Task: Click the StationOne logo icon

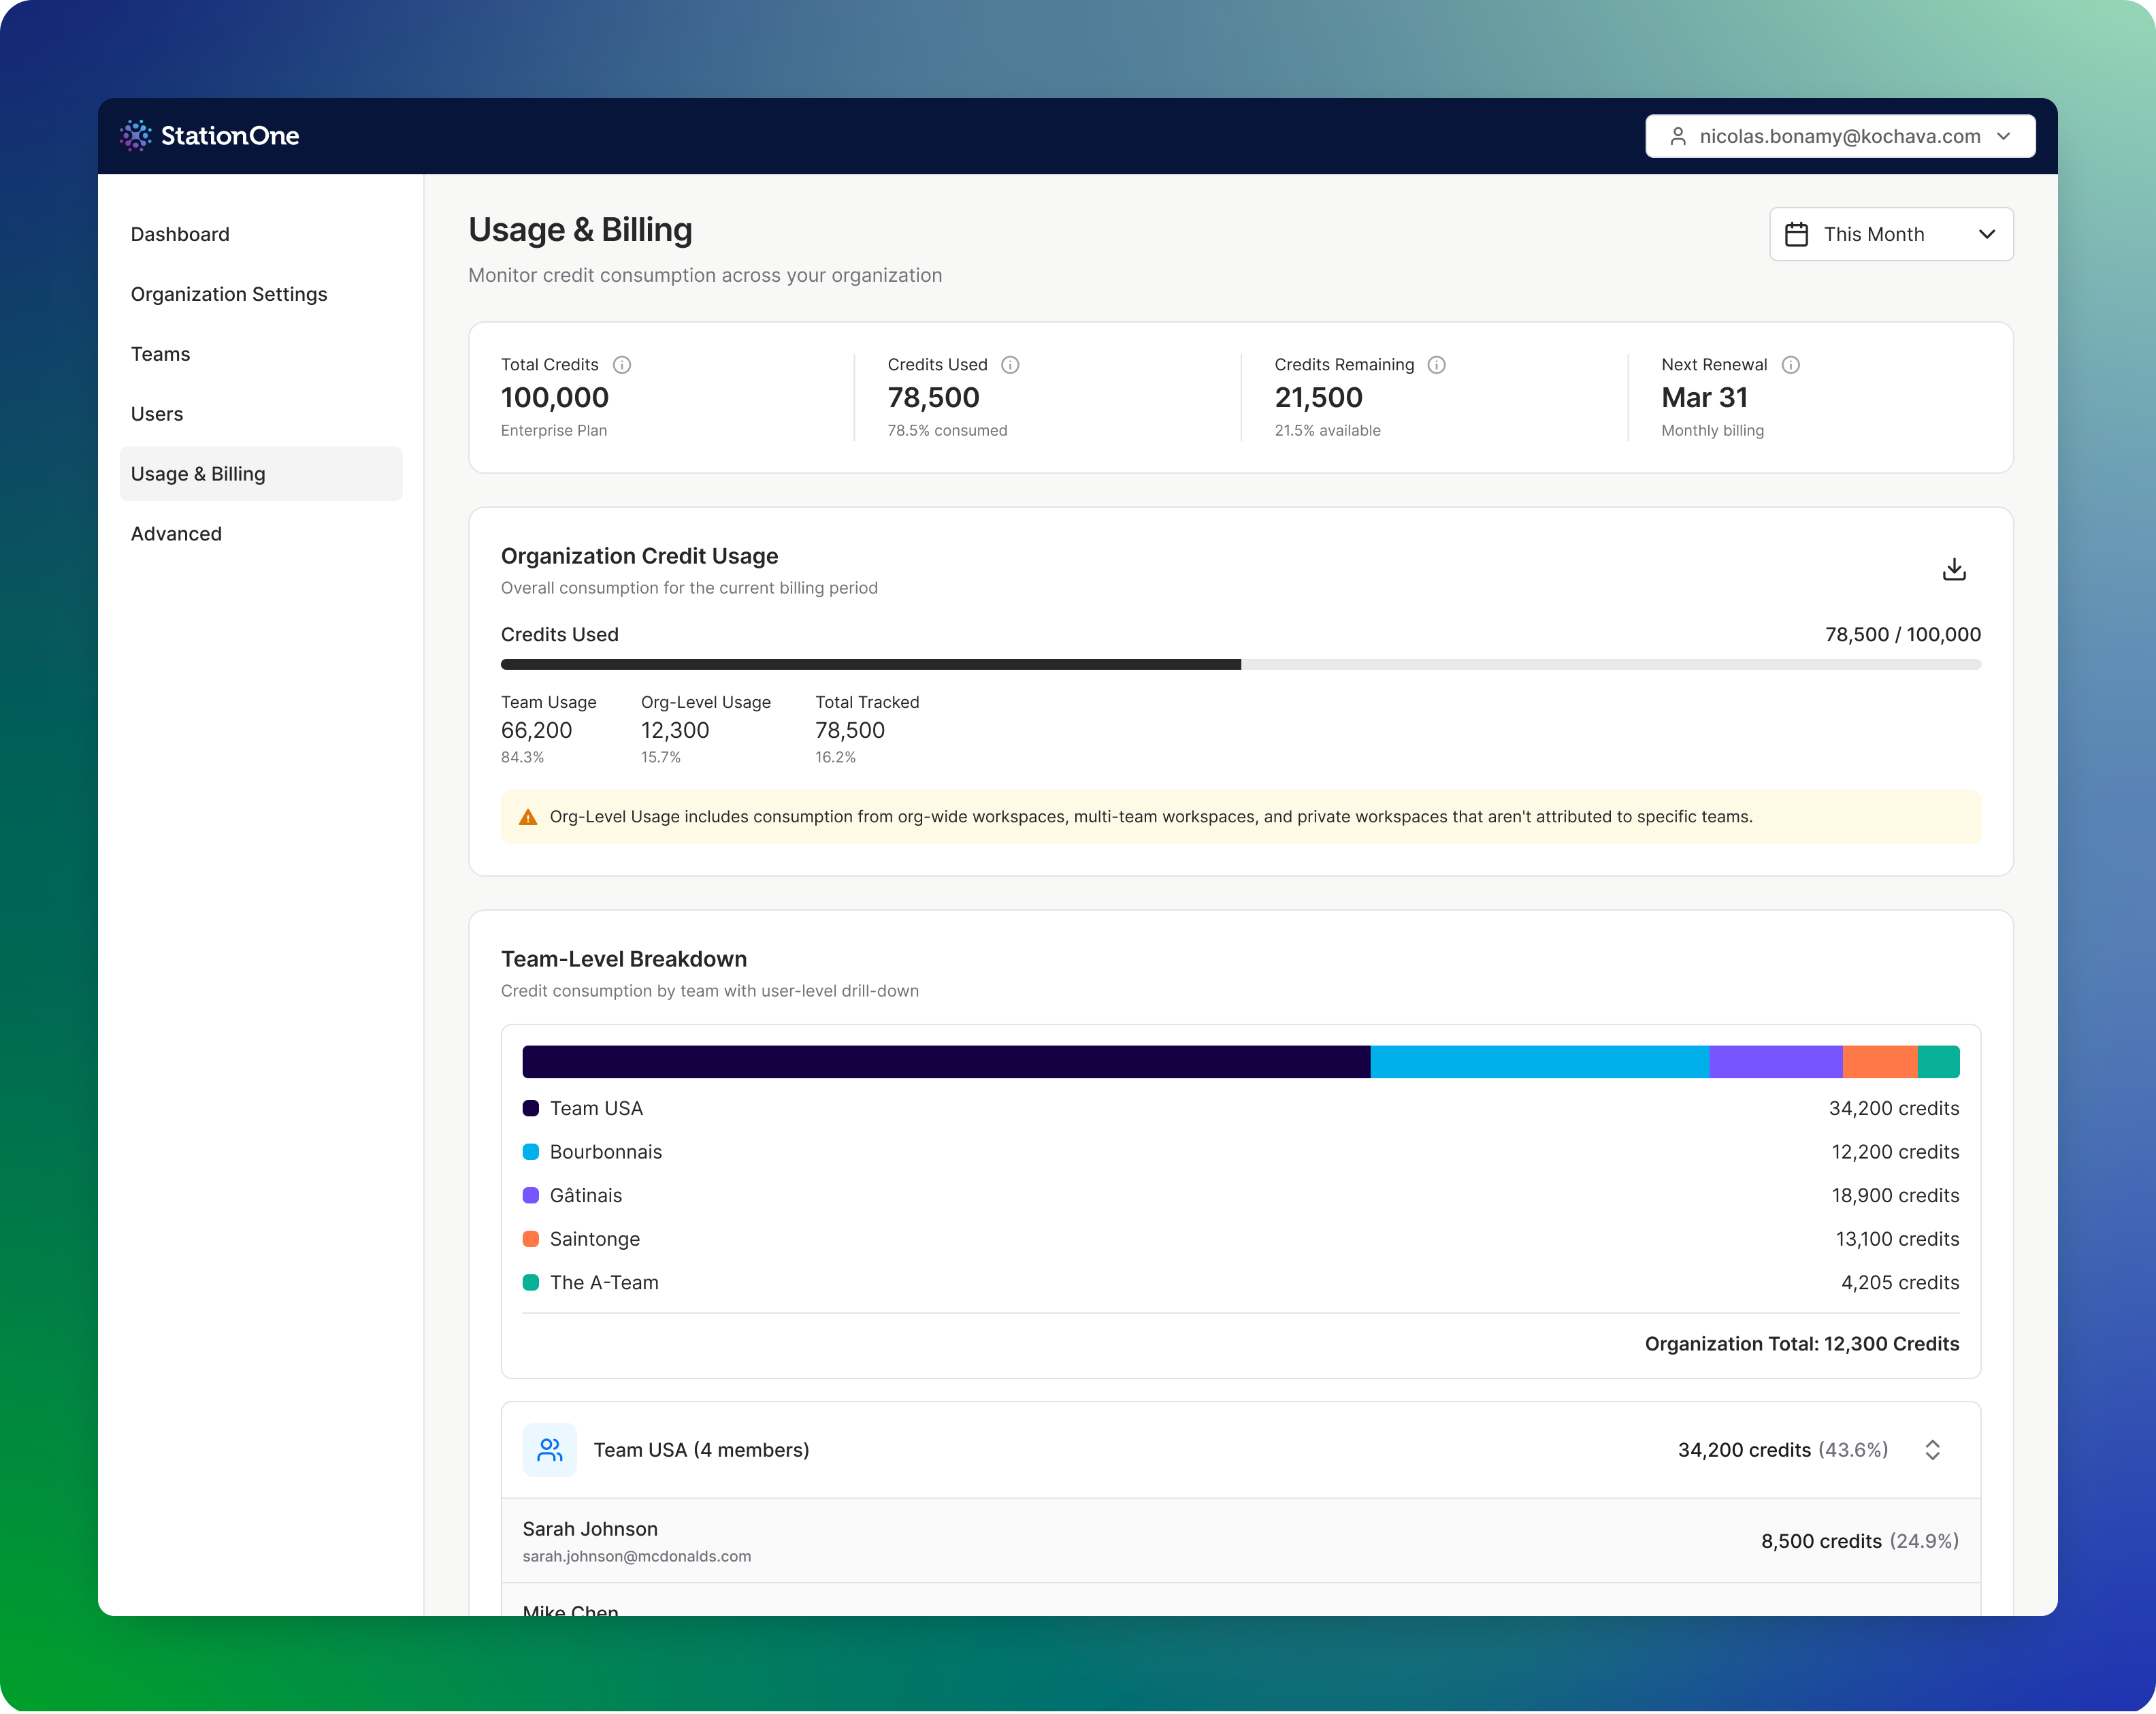Action: [x=136, y=135]
